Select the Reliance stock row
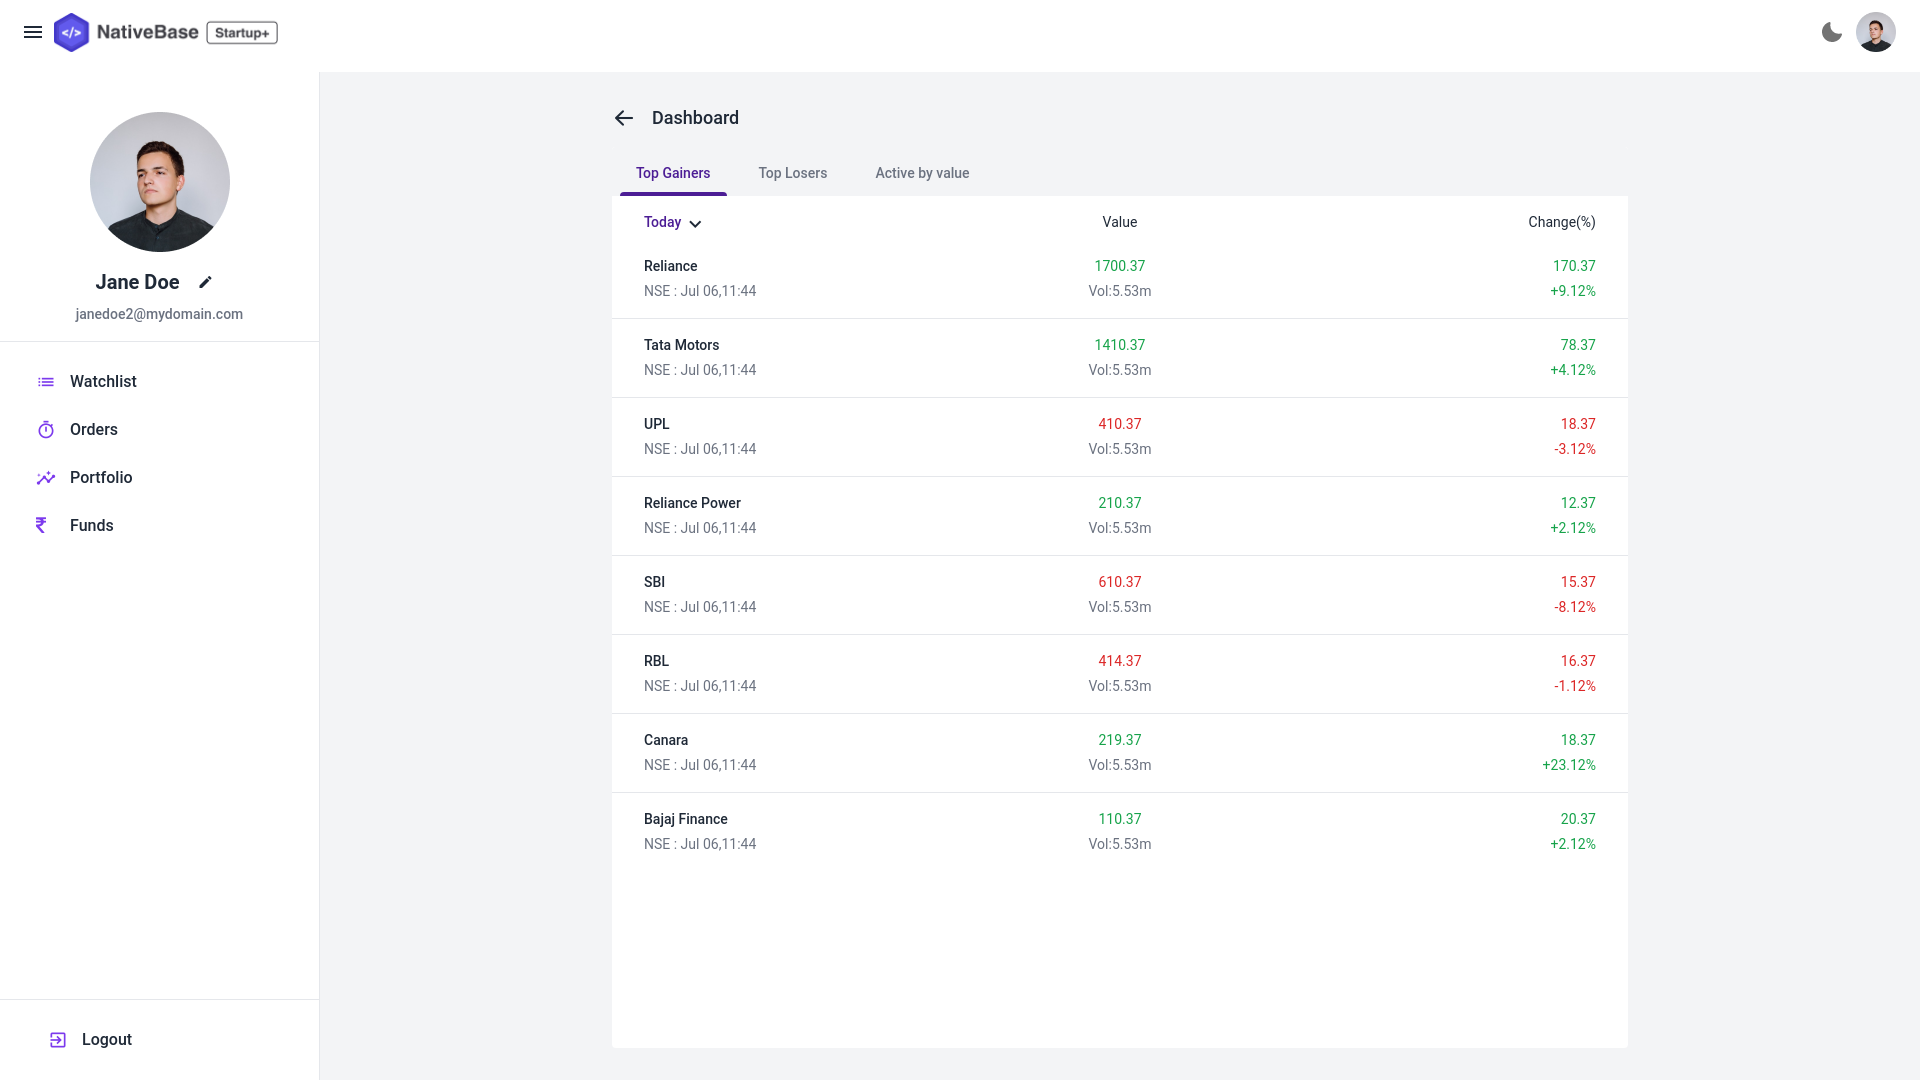The image size is (1920, 1080). coord(1120,279)
